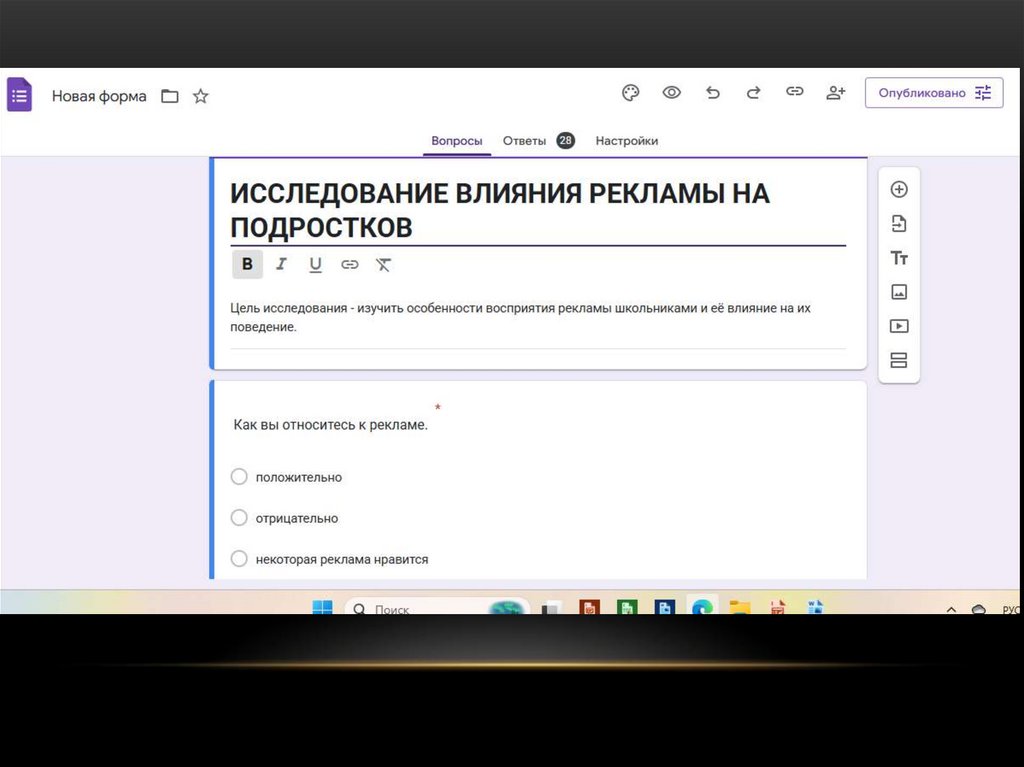
Task: Click the undo arrow icon
Action: coord(713,93)
